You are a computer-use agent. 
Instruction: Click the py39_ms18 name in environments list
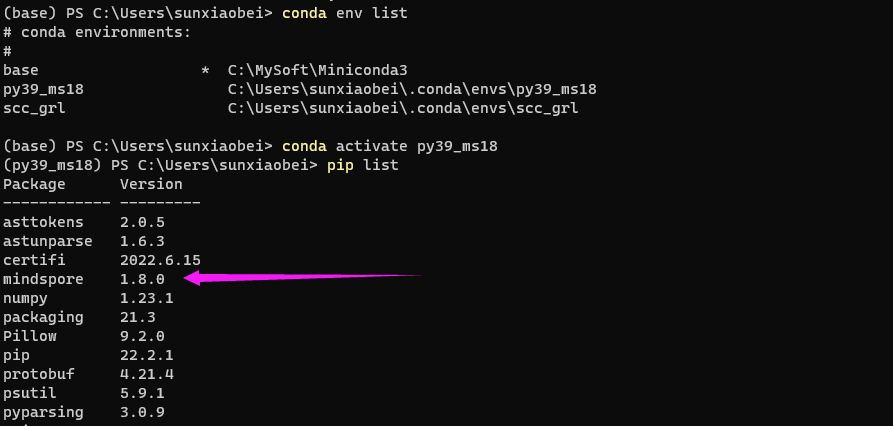[43, 89]
